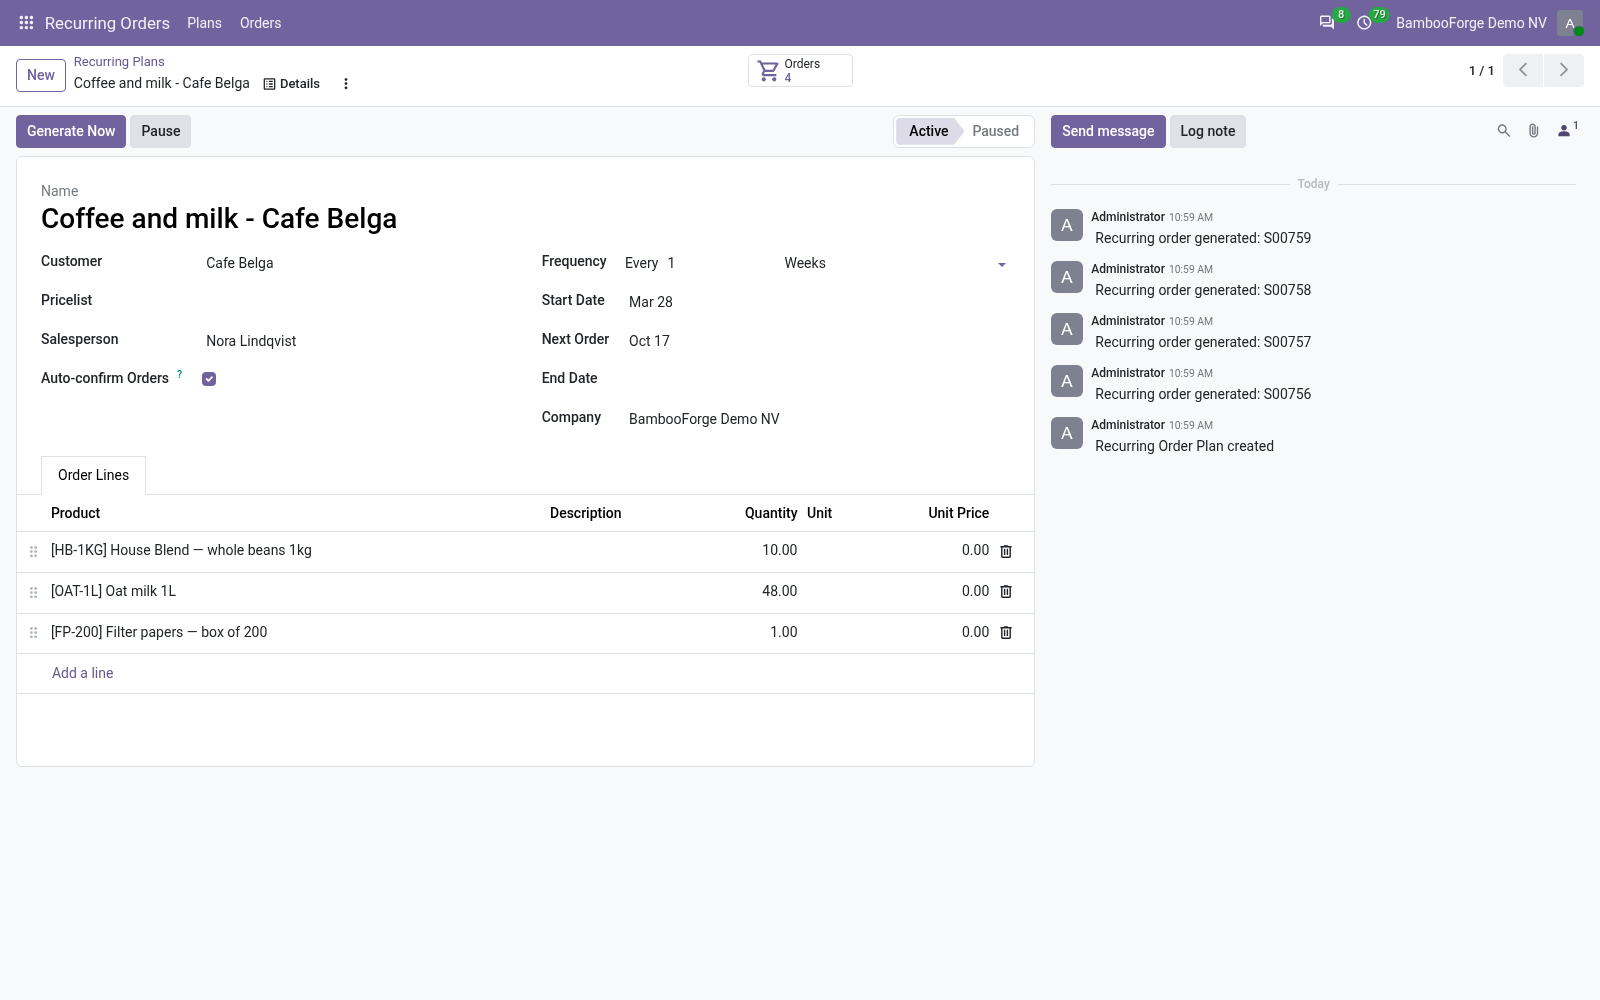The image size is (1600, 1000).
Task: Click Log note button
Action: point(1208,131)
